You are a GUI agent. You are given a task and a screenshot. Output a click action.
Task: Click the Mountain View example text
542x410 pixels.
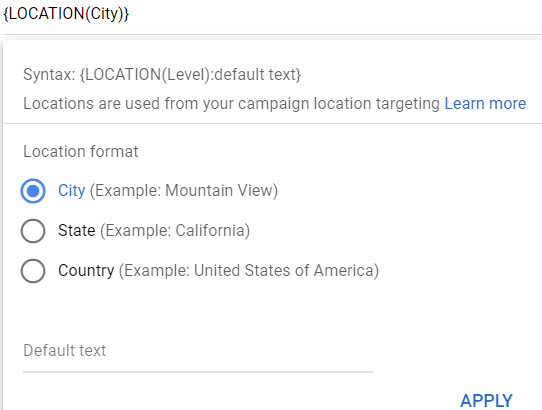(184, 190)
